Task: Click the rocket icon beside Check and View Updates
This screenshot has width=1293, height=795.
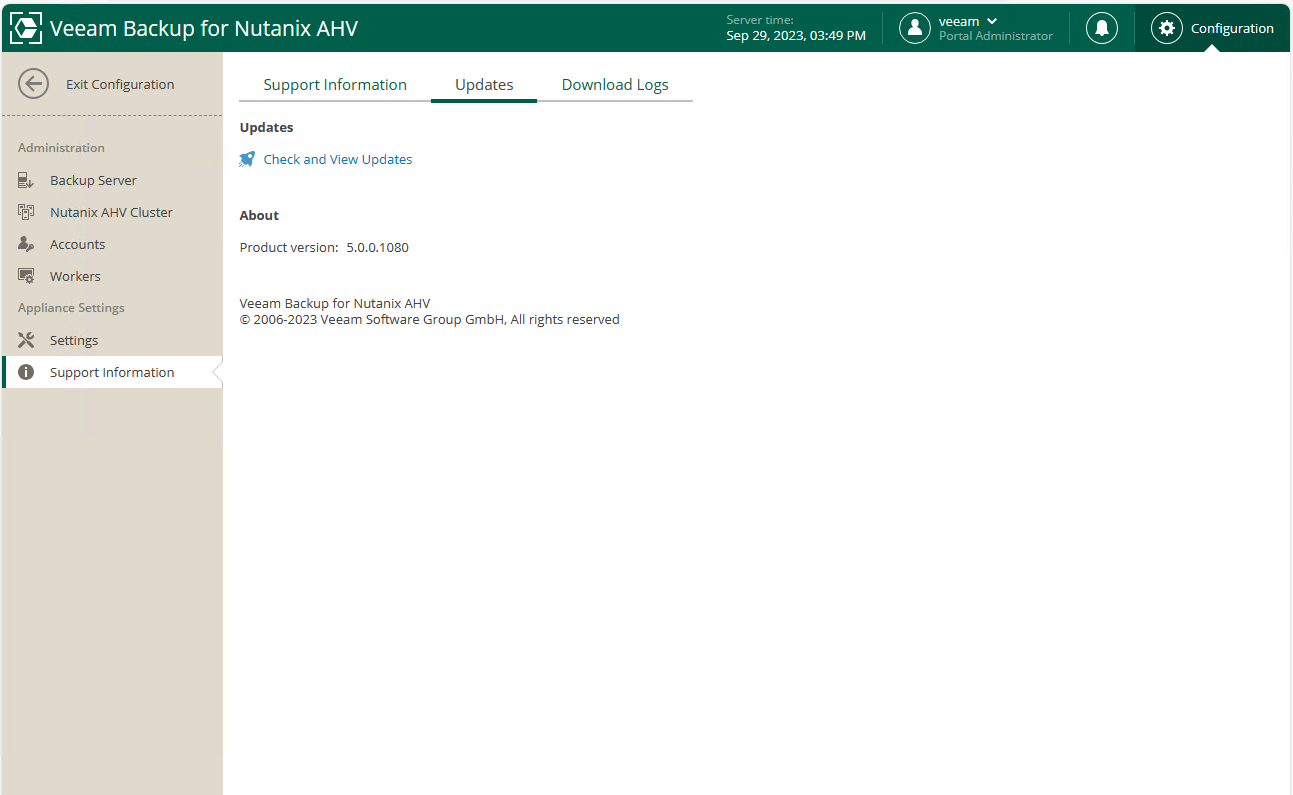Action: (247, 159)
